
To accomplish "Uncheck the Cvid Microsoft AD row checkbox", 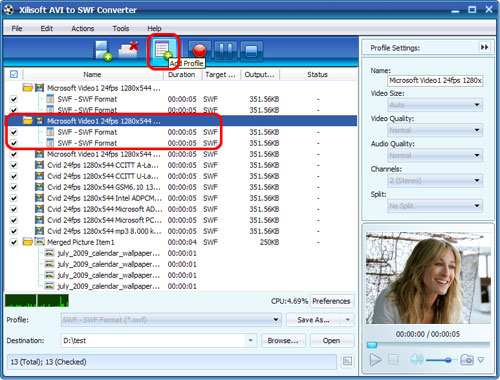I will point(14,209).
